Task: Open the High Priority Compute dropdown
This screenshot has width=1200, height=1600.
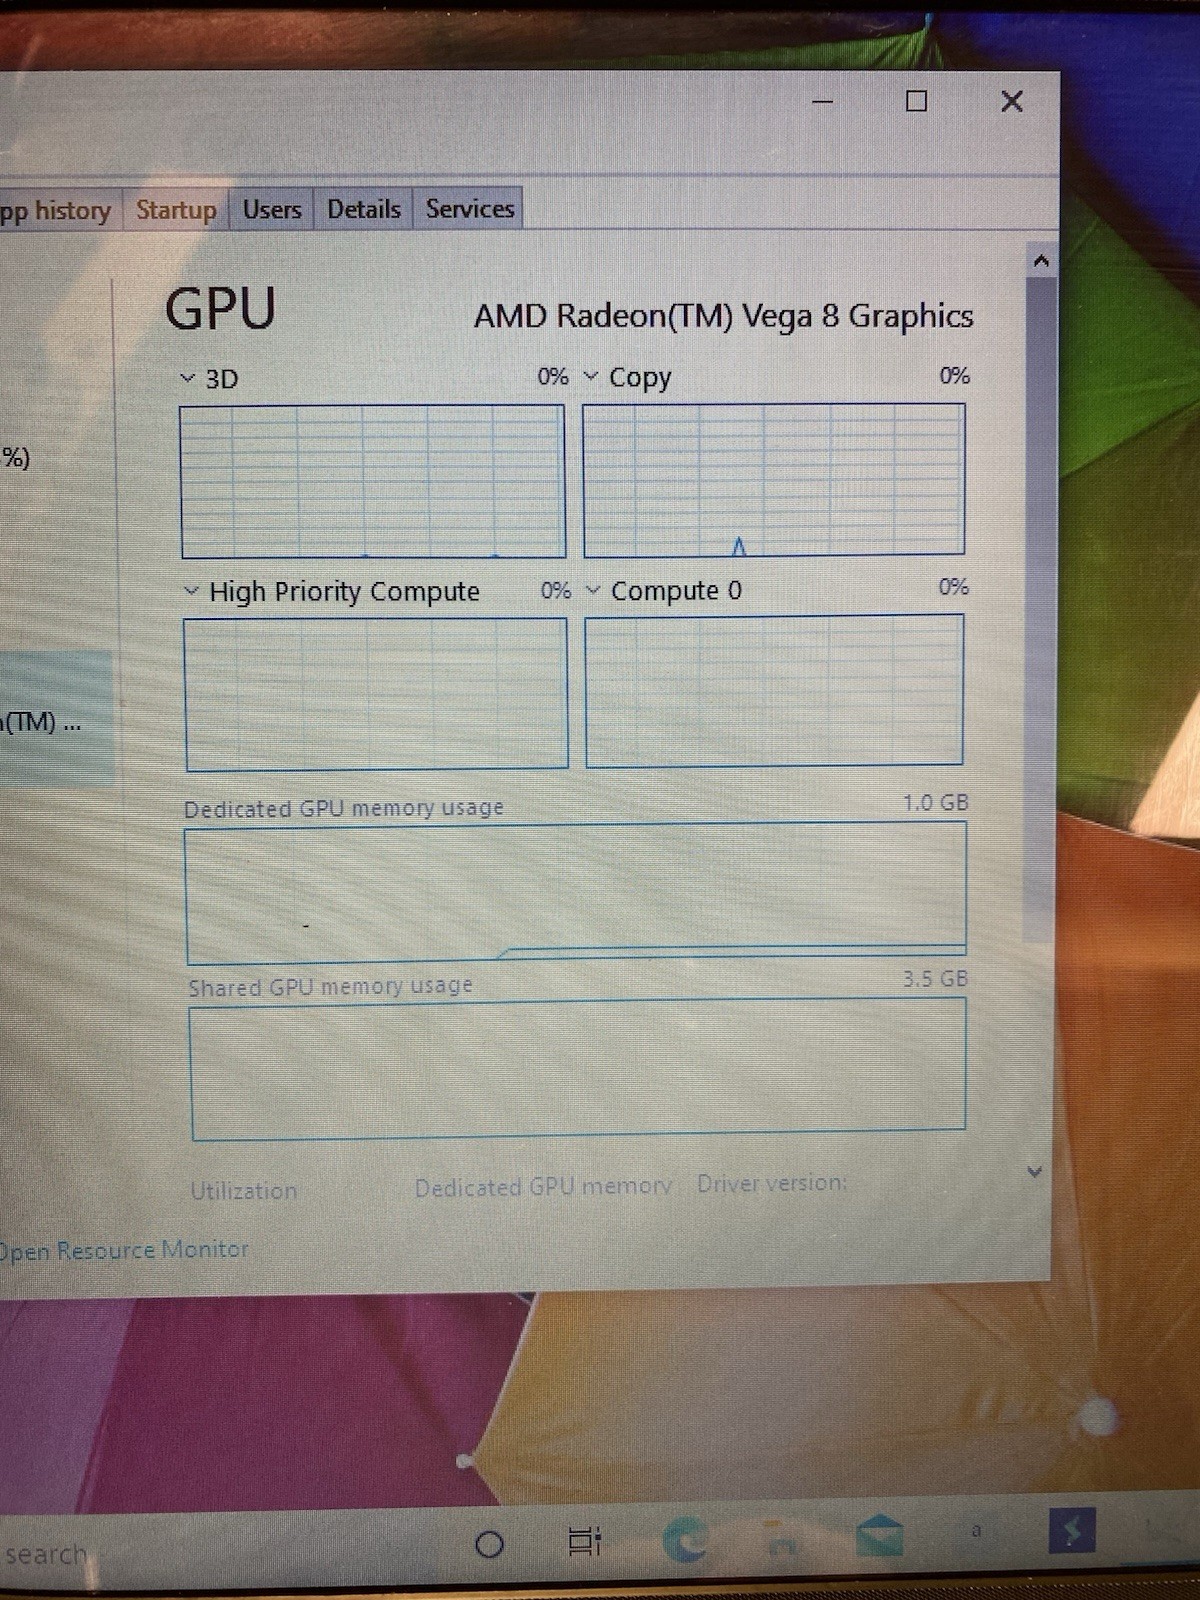Action: (x=191, y=591)
